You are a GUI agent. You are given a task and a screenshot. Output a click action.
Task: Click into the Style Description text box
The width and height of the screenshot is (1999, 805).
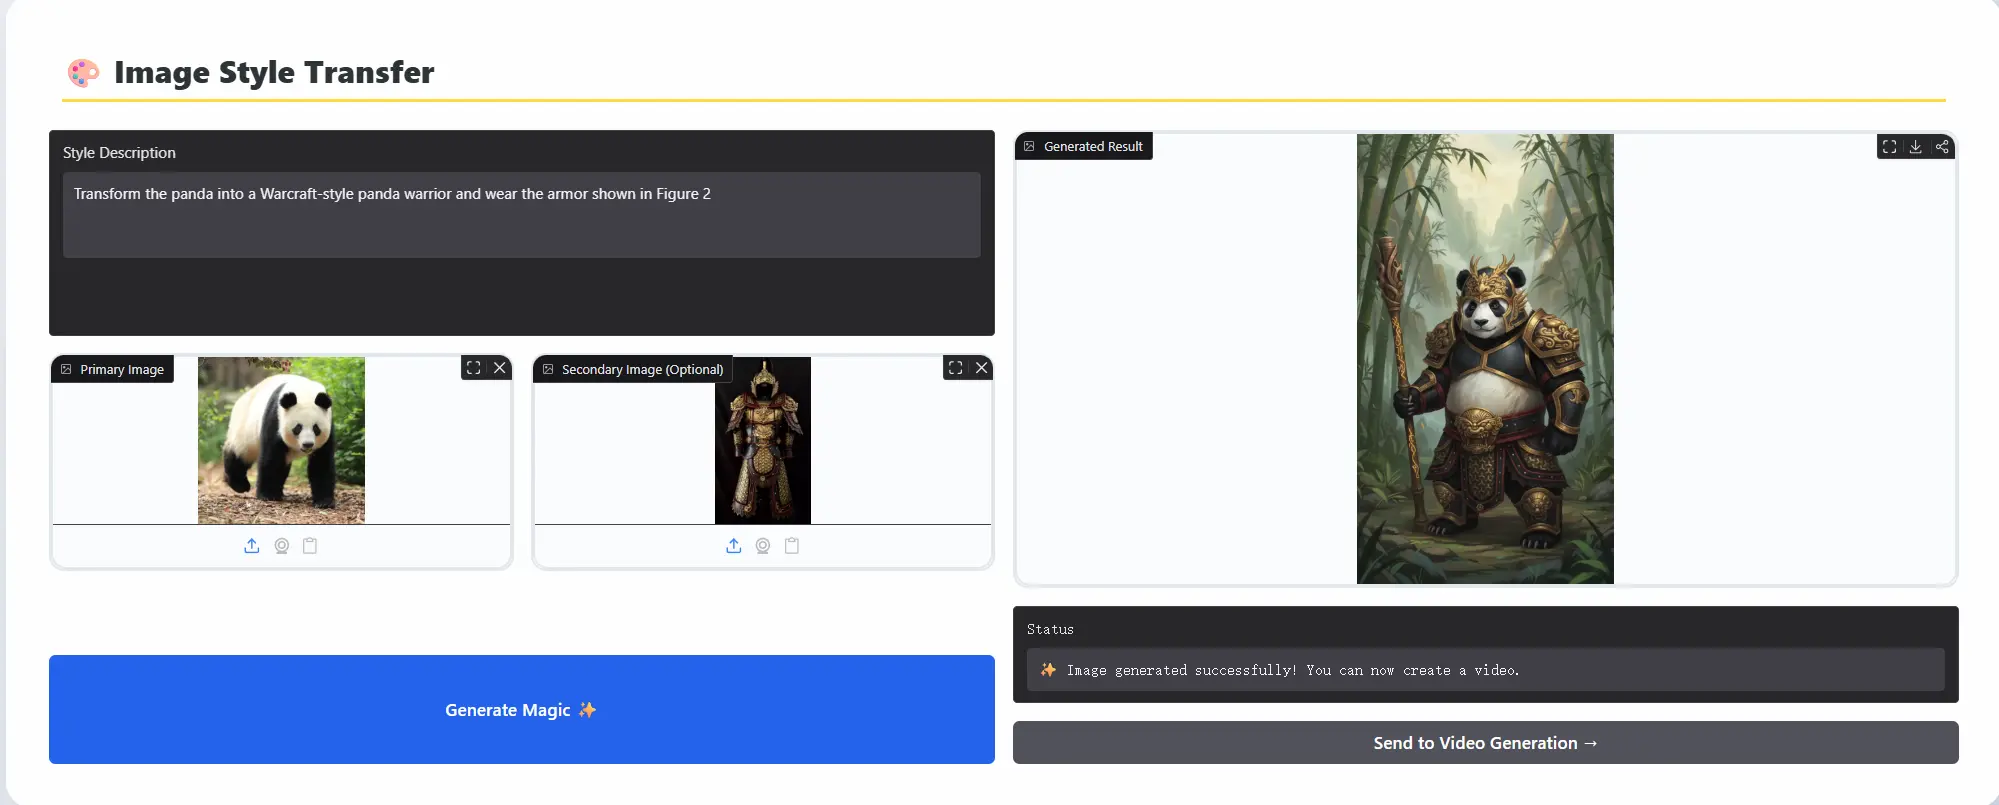click(521, 214)
